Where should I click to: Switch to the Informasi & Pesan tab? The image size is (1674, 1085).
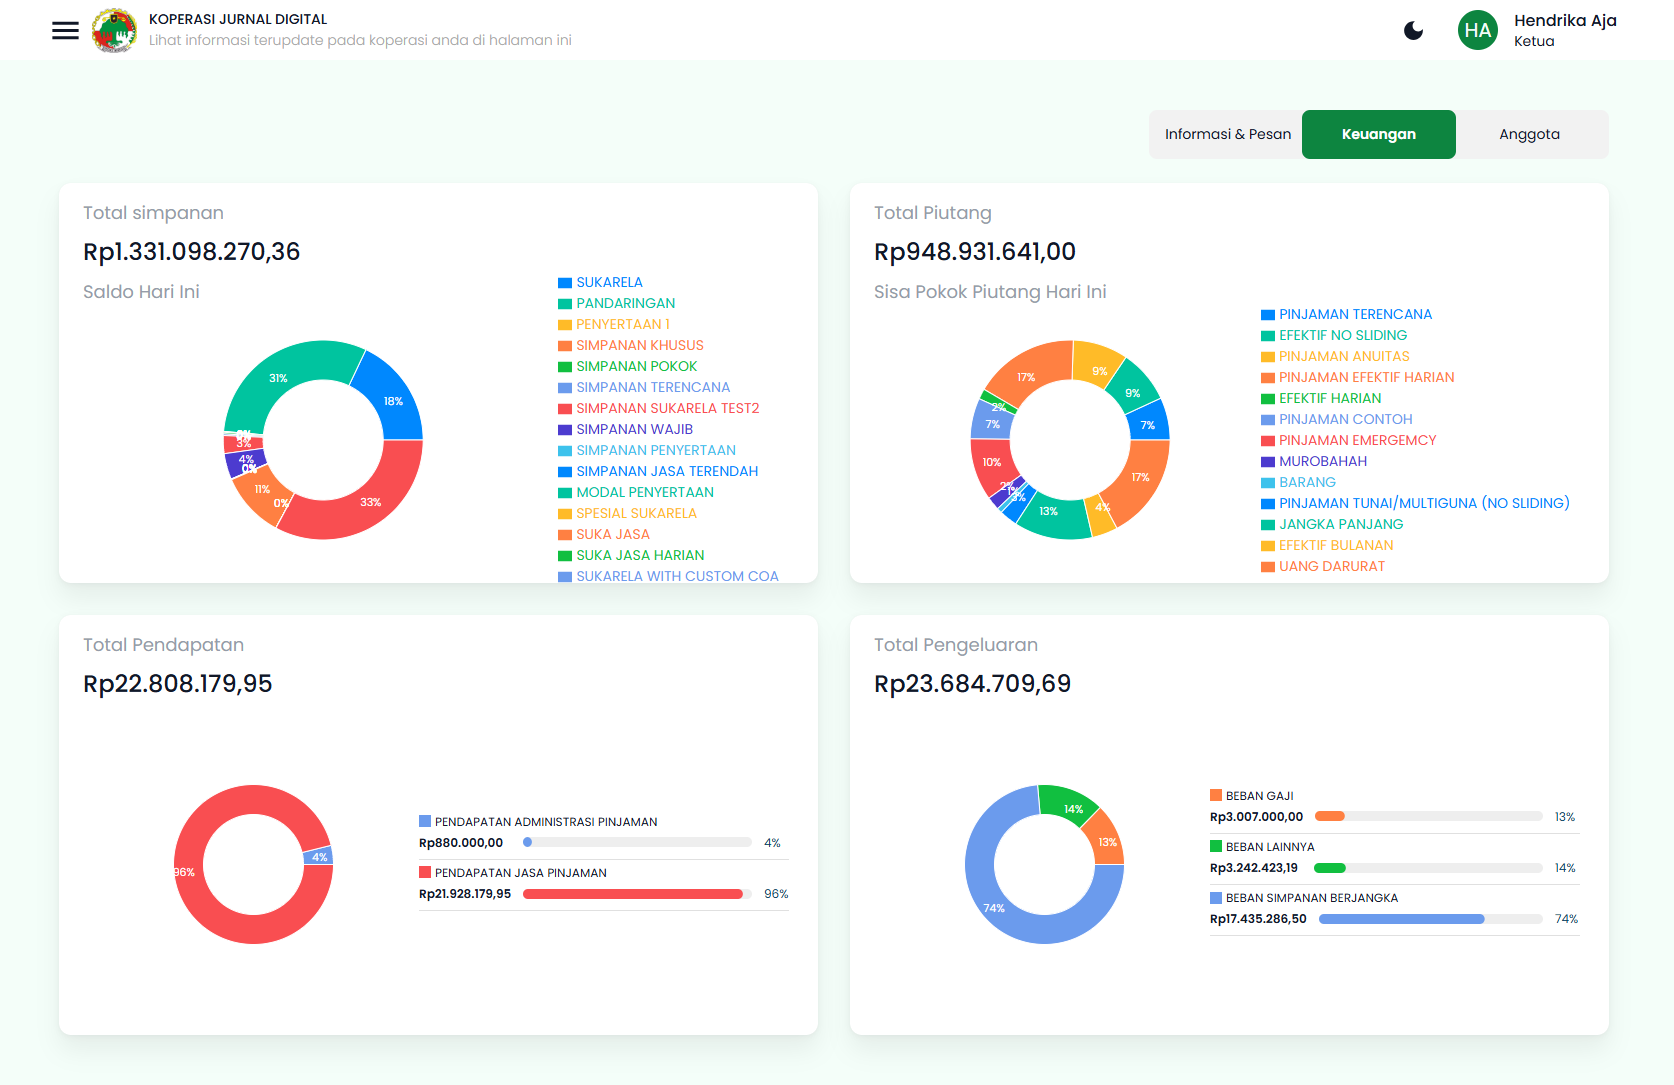tap(1228, 133)
